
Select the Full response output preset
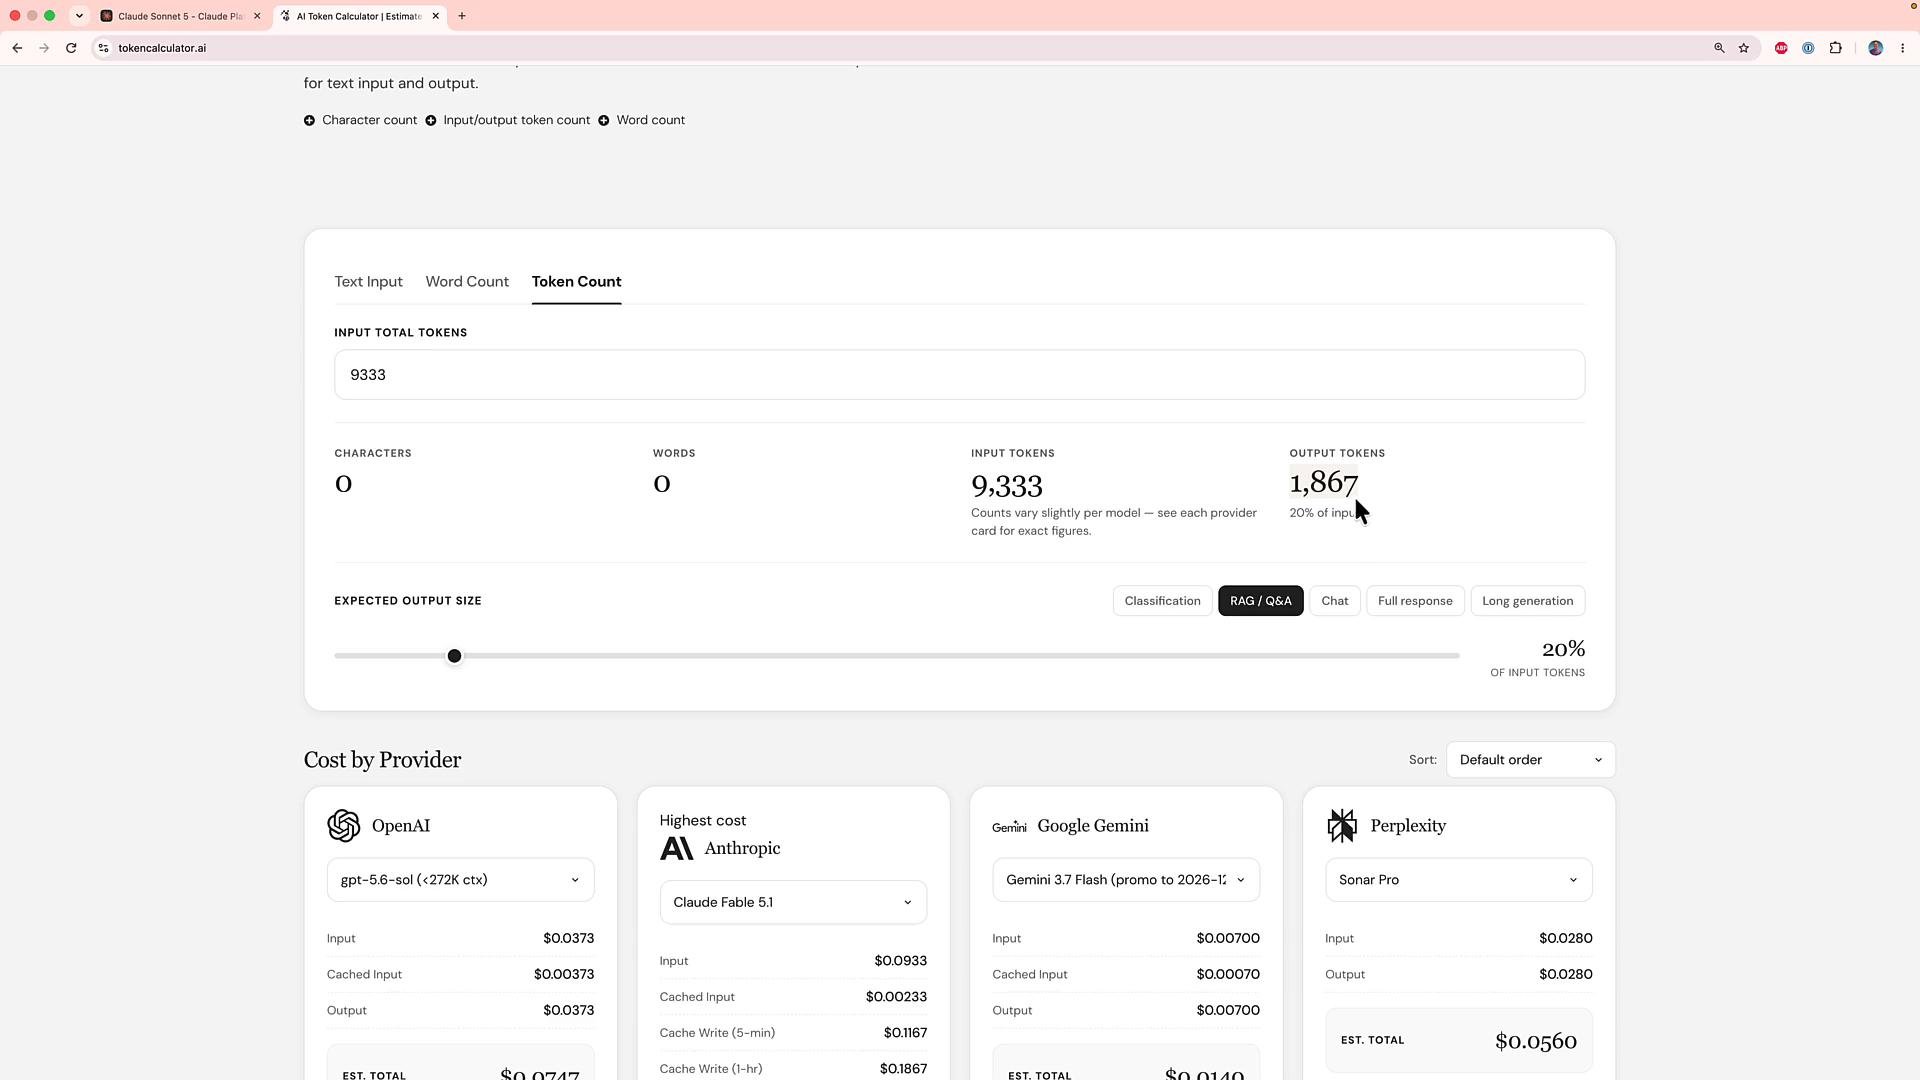(x=1415, y=601)
